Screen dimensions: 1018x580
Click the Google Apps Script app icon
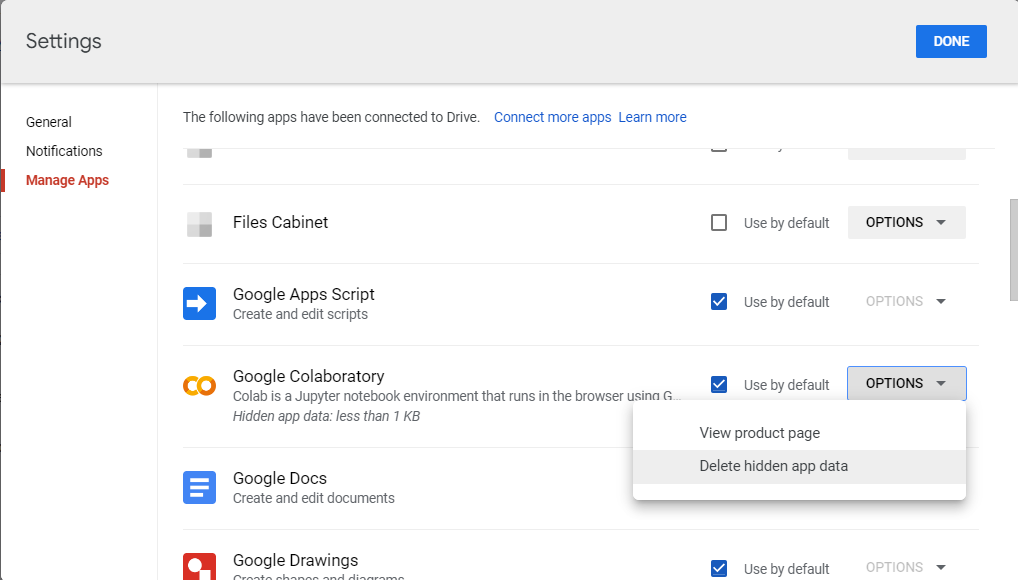199,302
